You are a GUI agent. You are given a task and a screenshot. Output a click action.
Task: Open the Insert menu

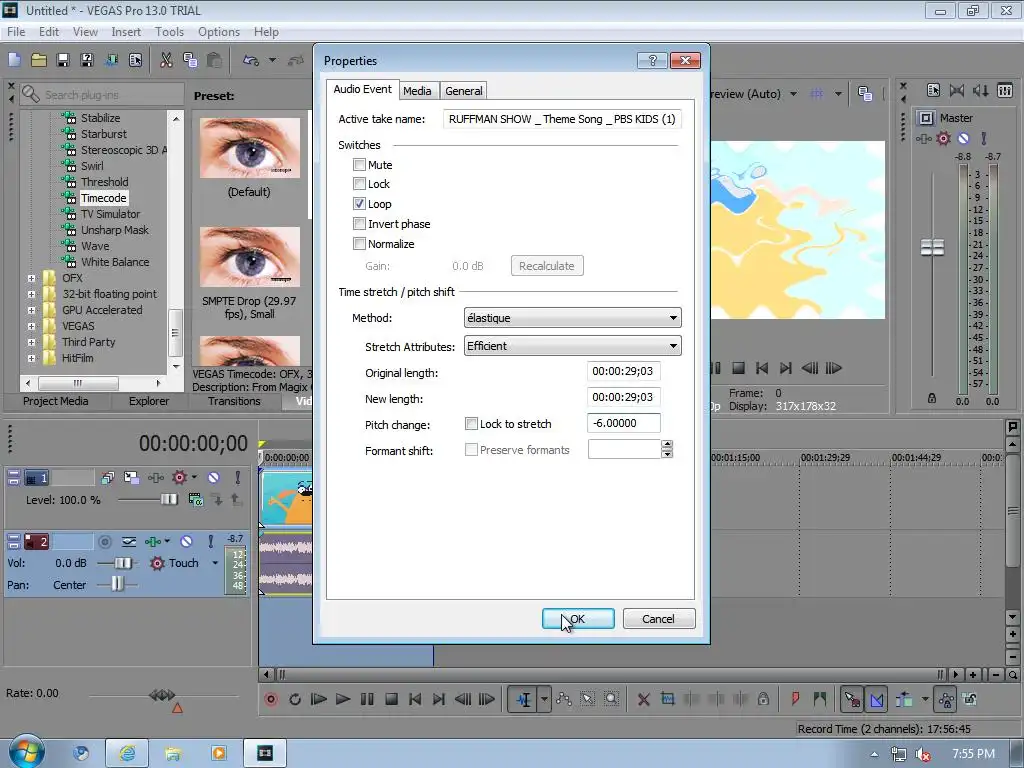tap(126, 31)
